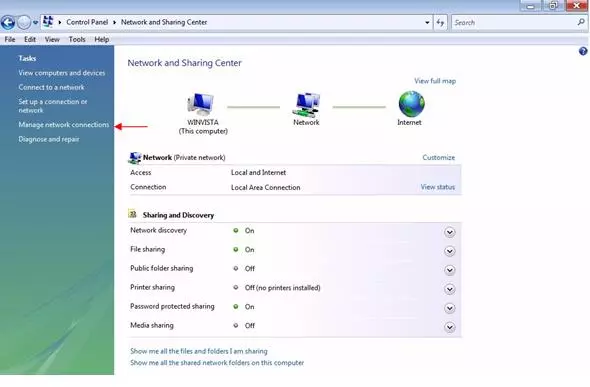Expand Password protected sharing chevron
The width and height of the screenshot is (590, 387).
pyautogui.click(x=450, y=308)
